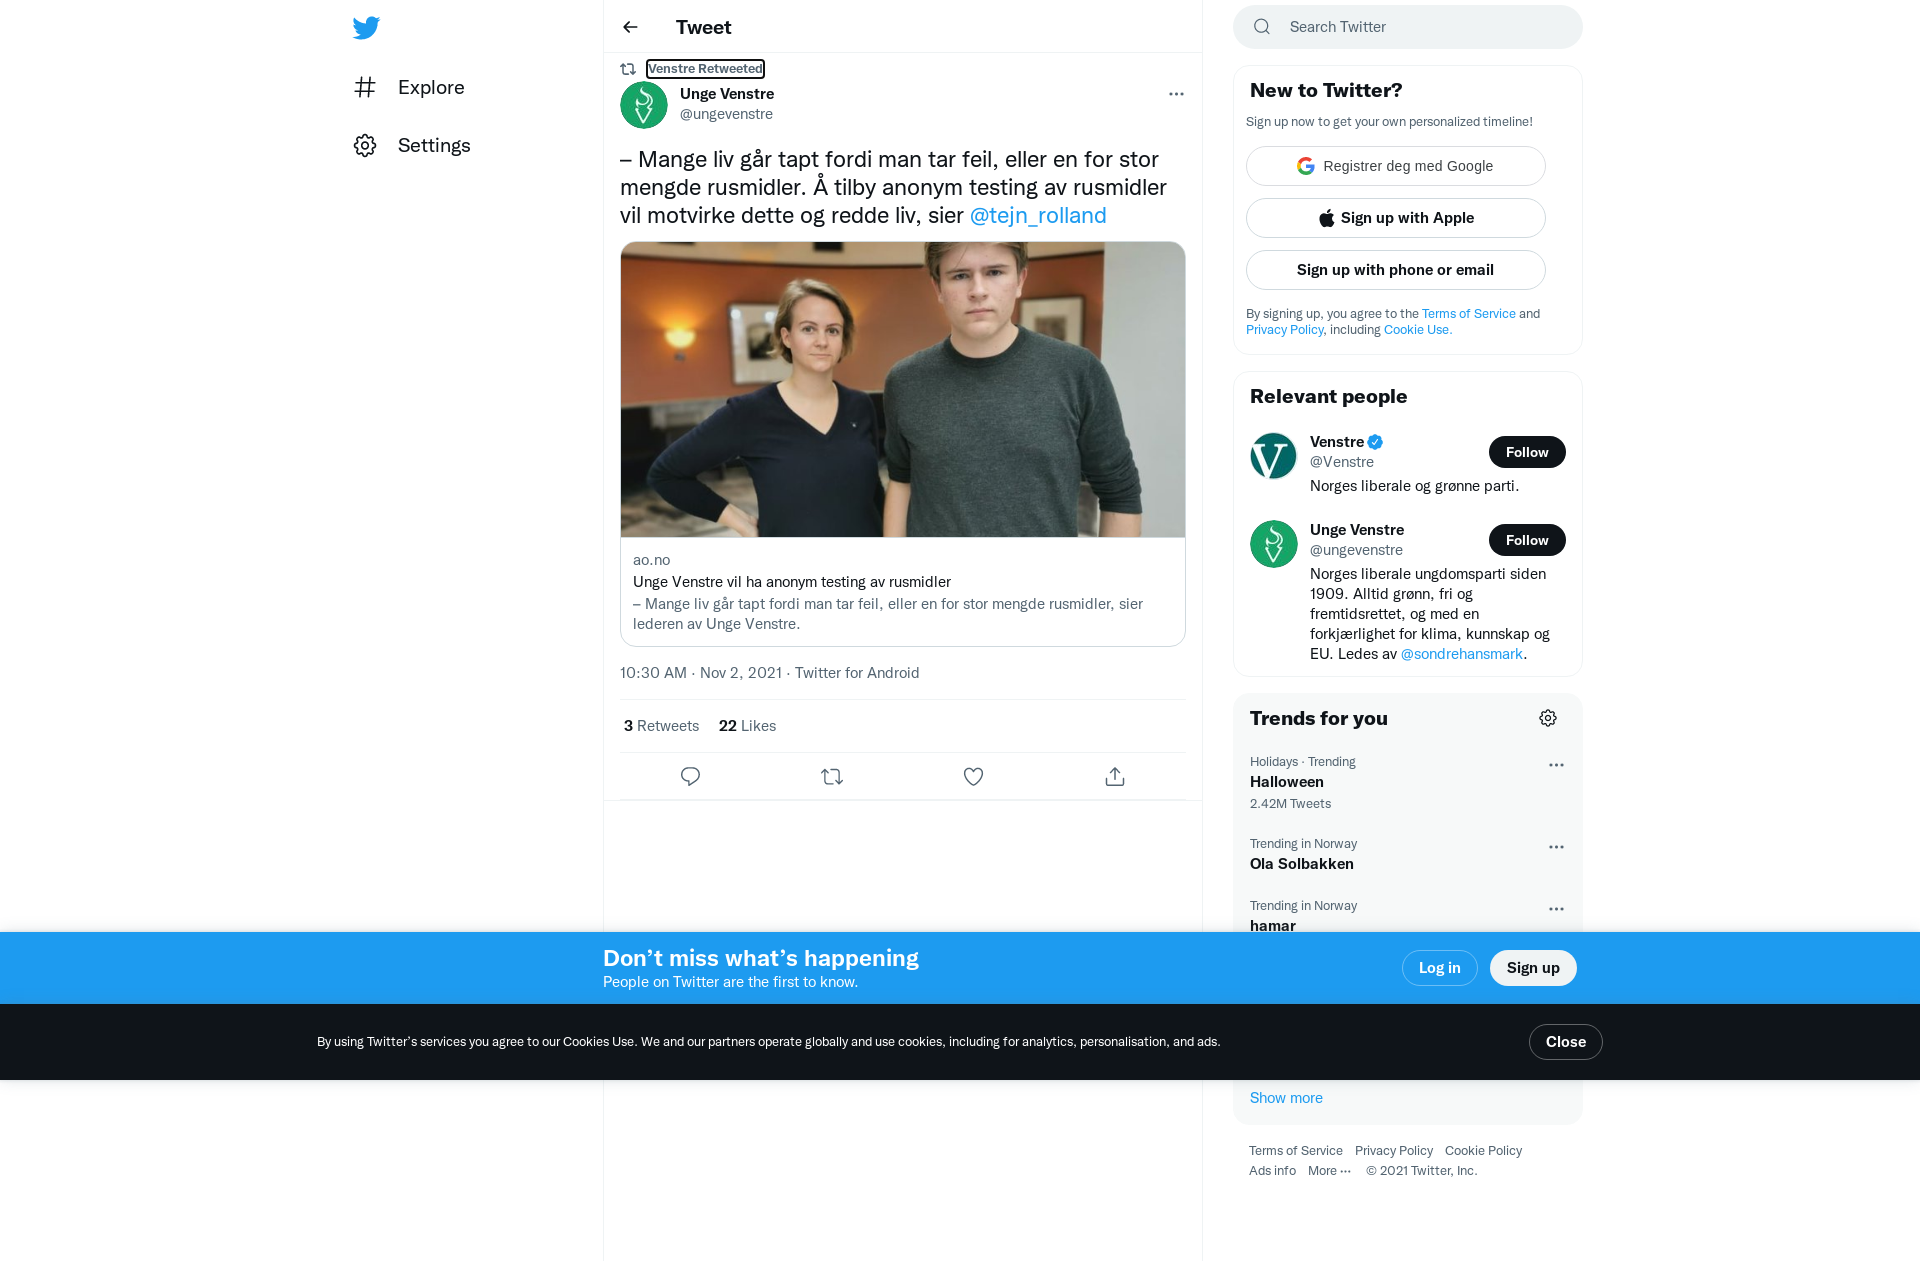Open the ao.no article headline link
This screenshot has height=1261, width=1920.
[792, 582]
